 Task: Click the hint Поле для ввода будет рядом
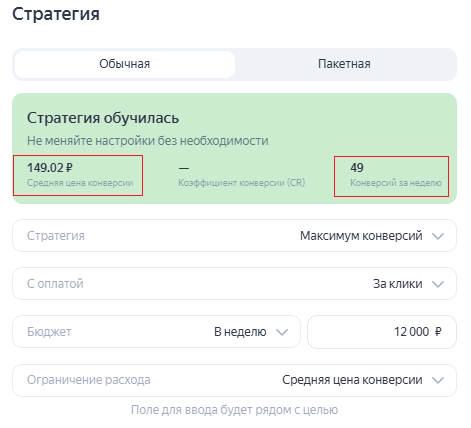point(234,410)
